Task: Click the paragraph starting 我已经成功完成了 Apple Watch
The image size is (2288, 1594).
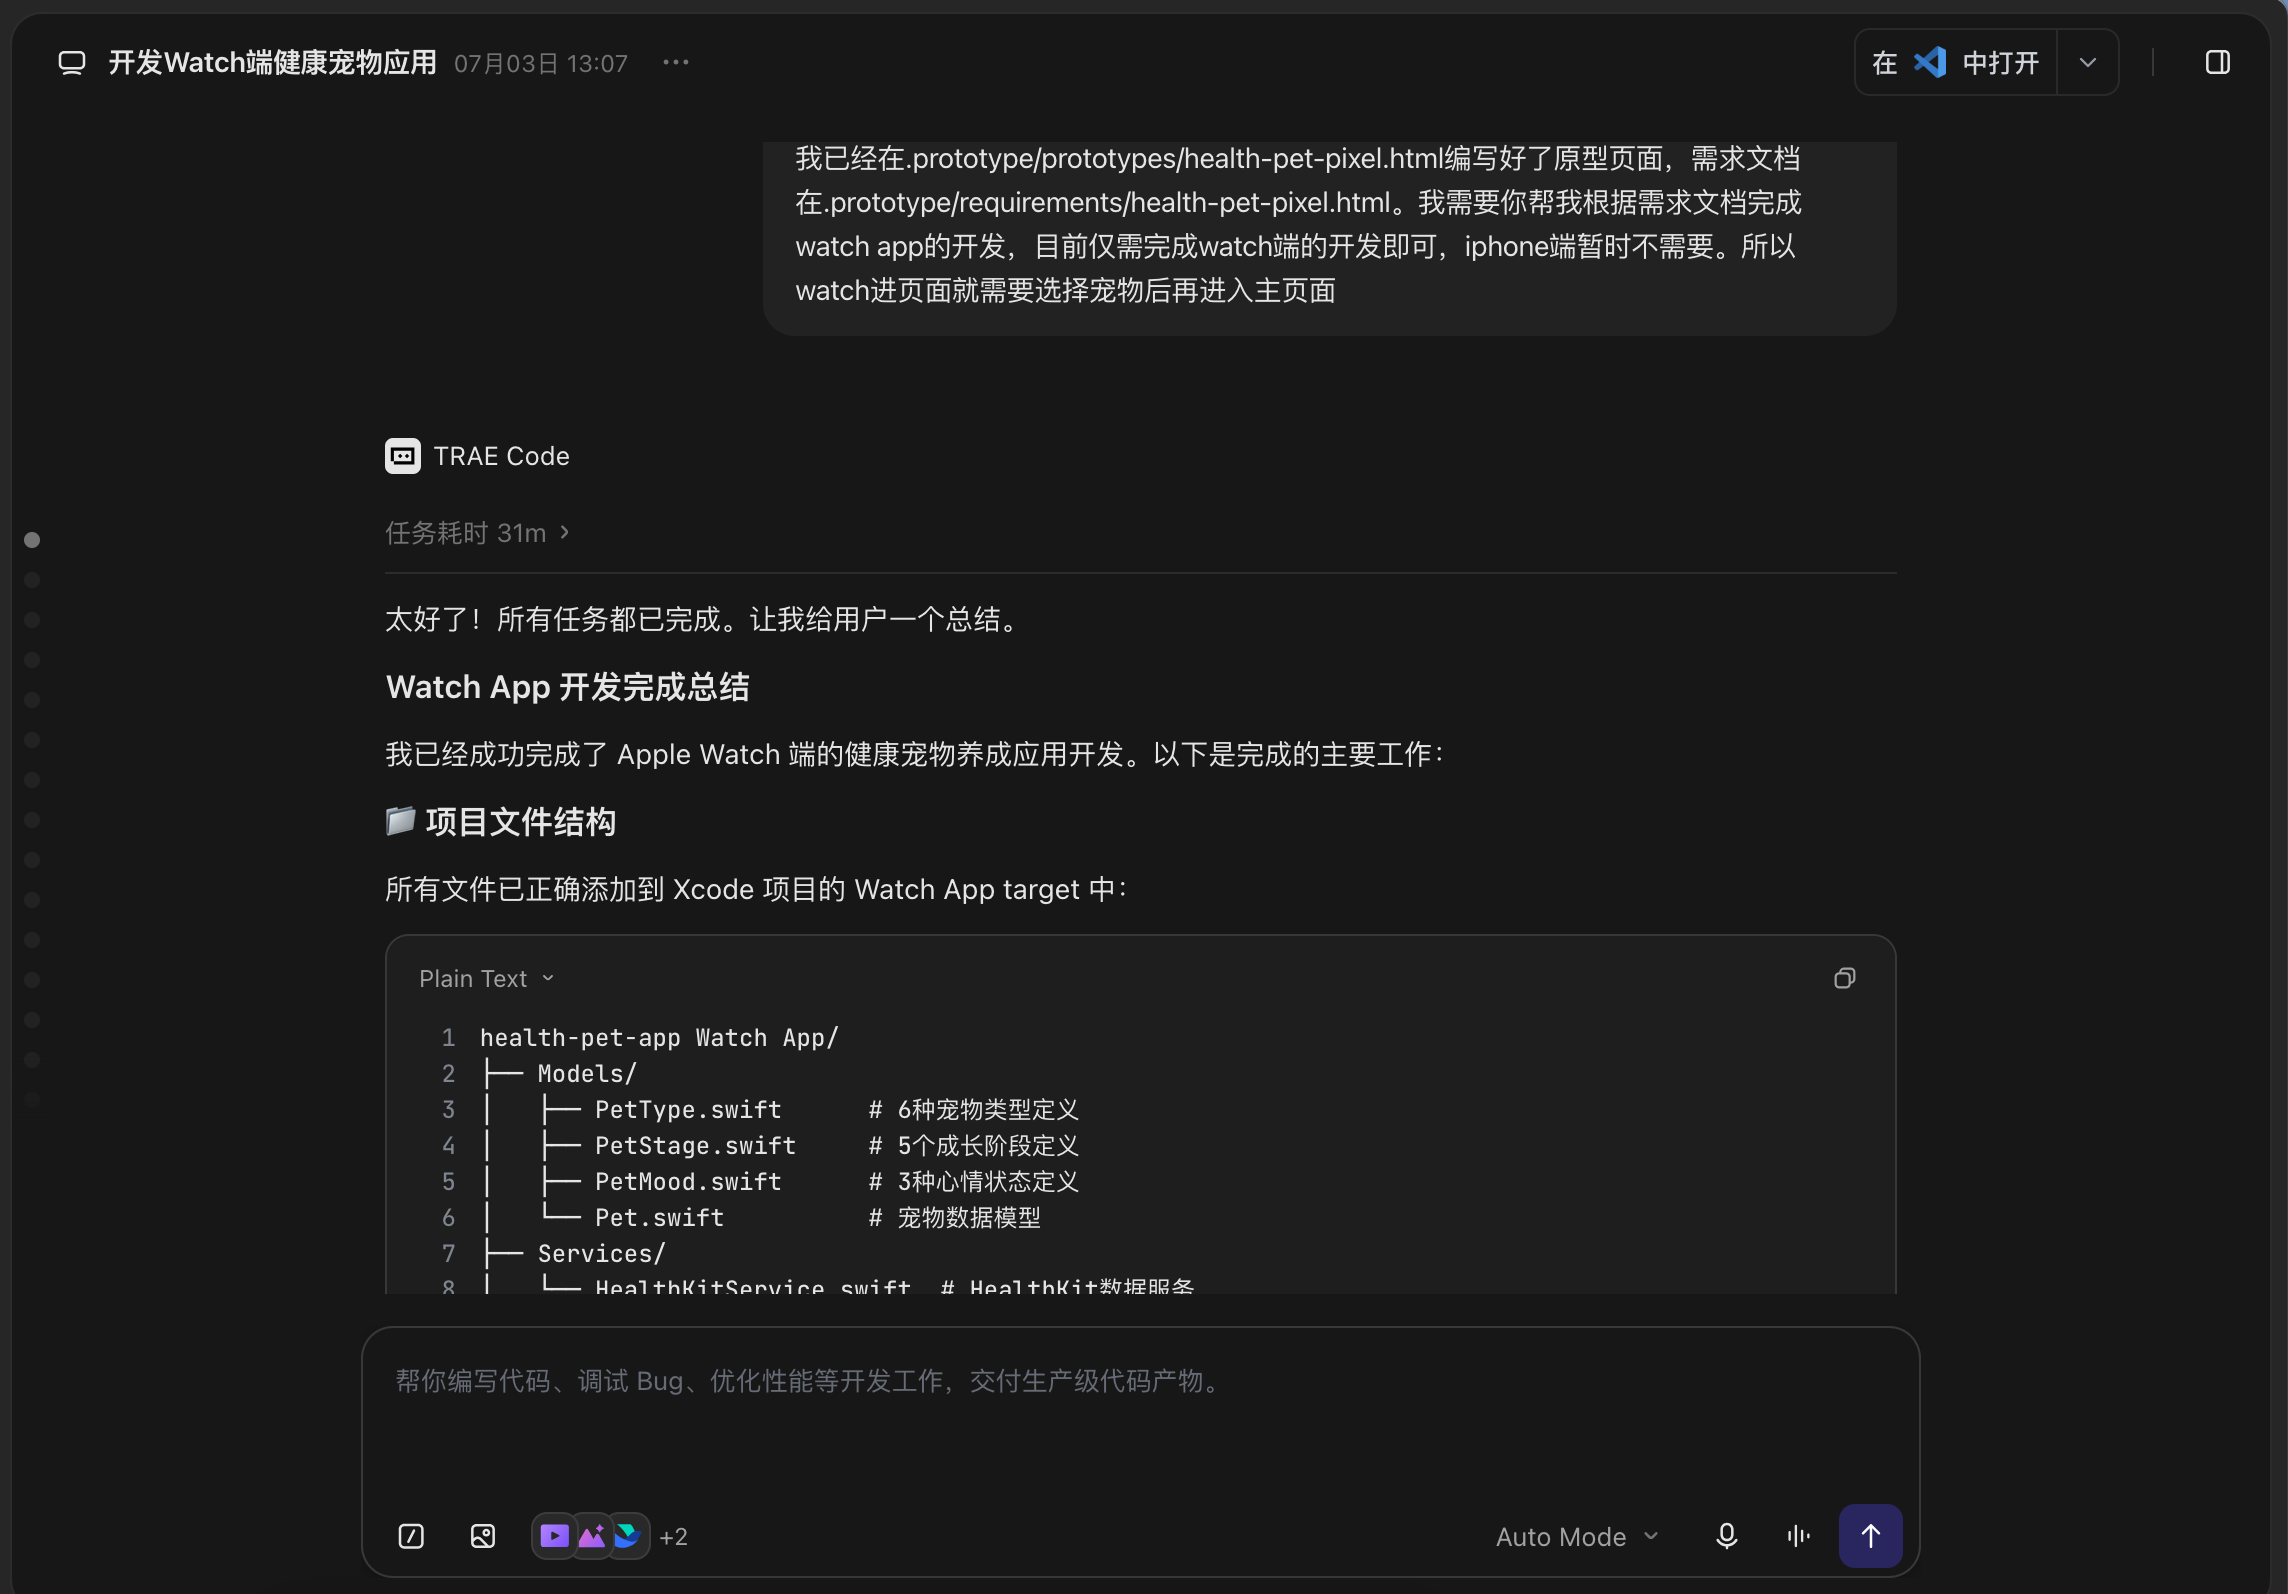Action: pos(915,755)
